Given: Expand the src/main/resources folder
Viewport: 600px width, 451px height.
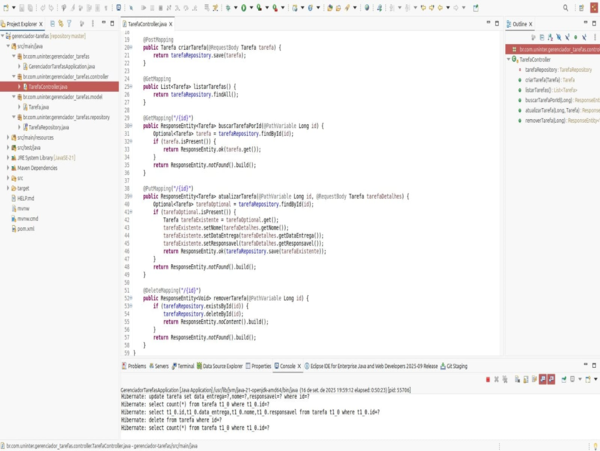Looking at the screenshot, I should (x=10, y=137).
